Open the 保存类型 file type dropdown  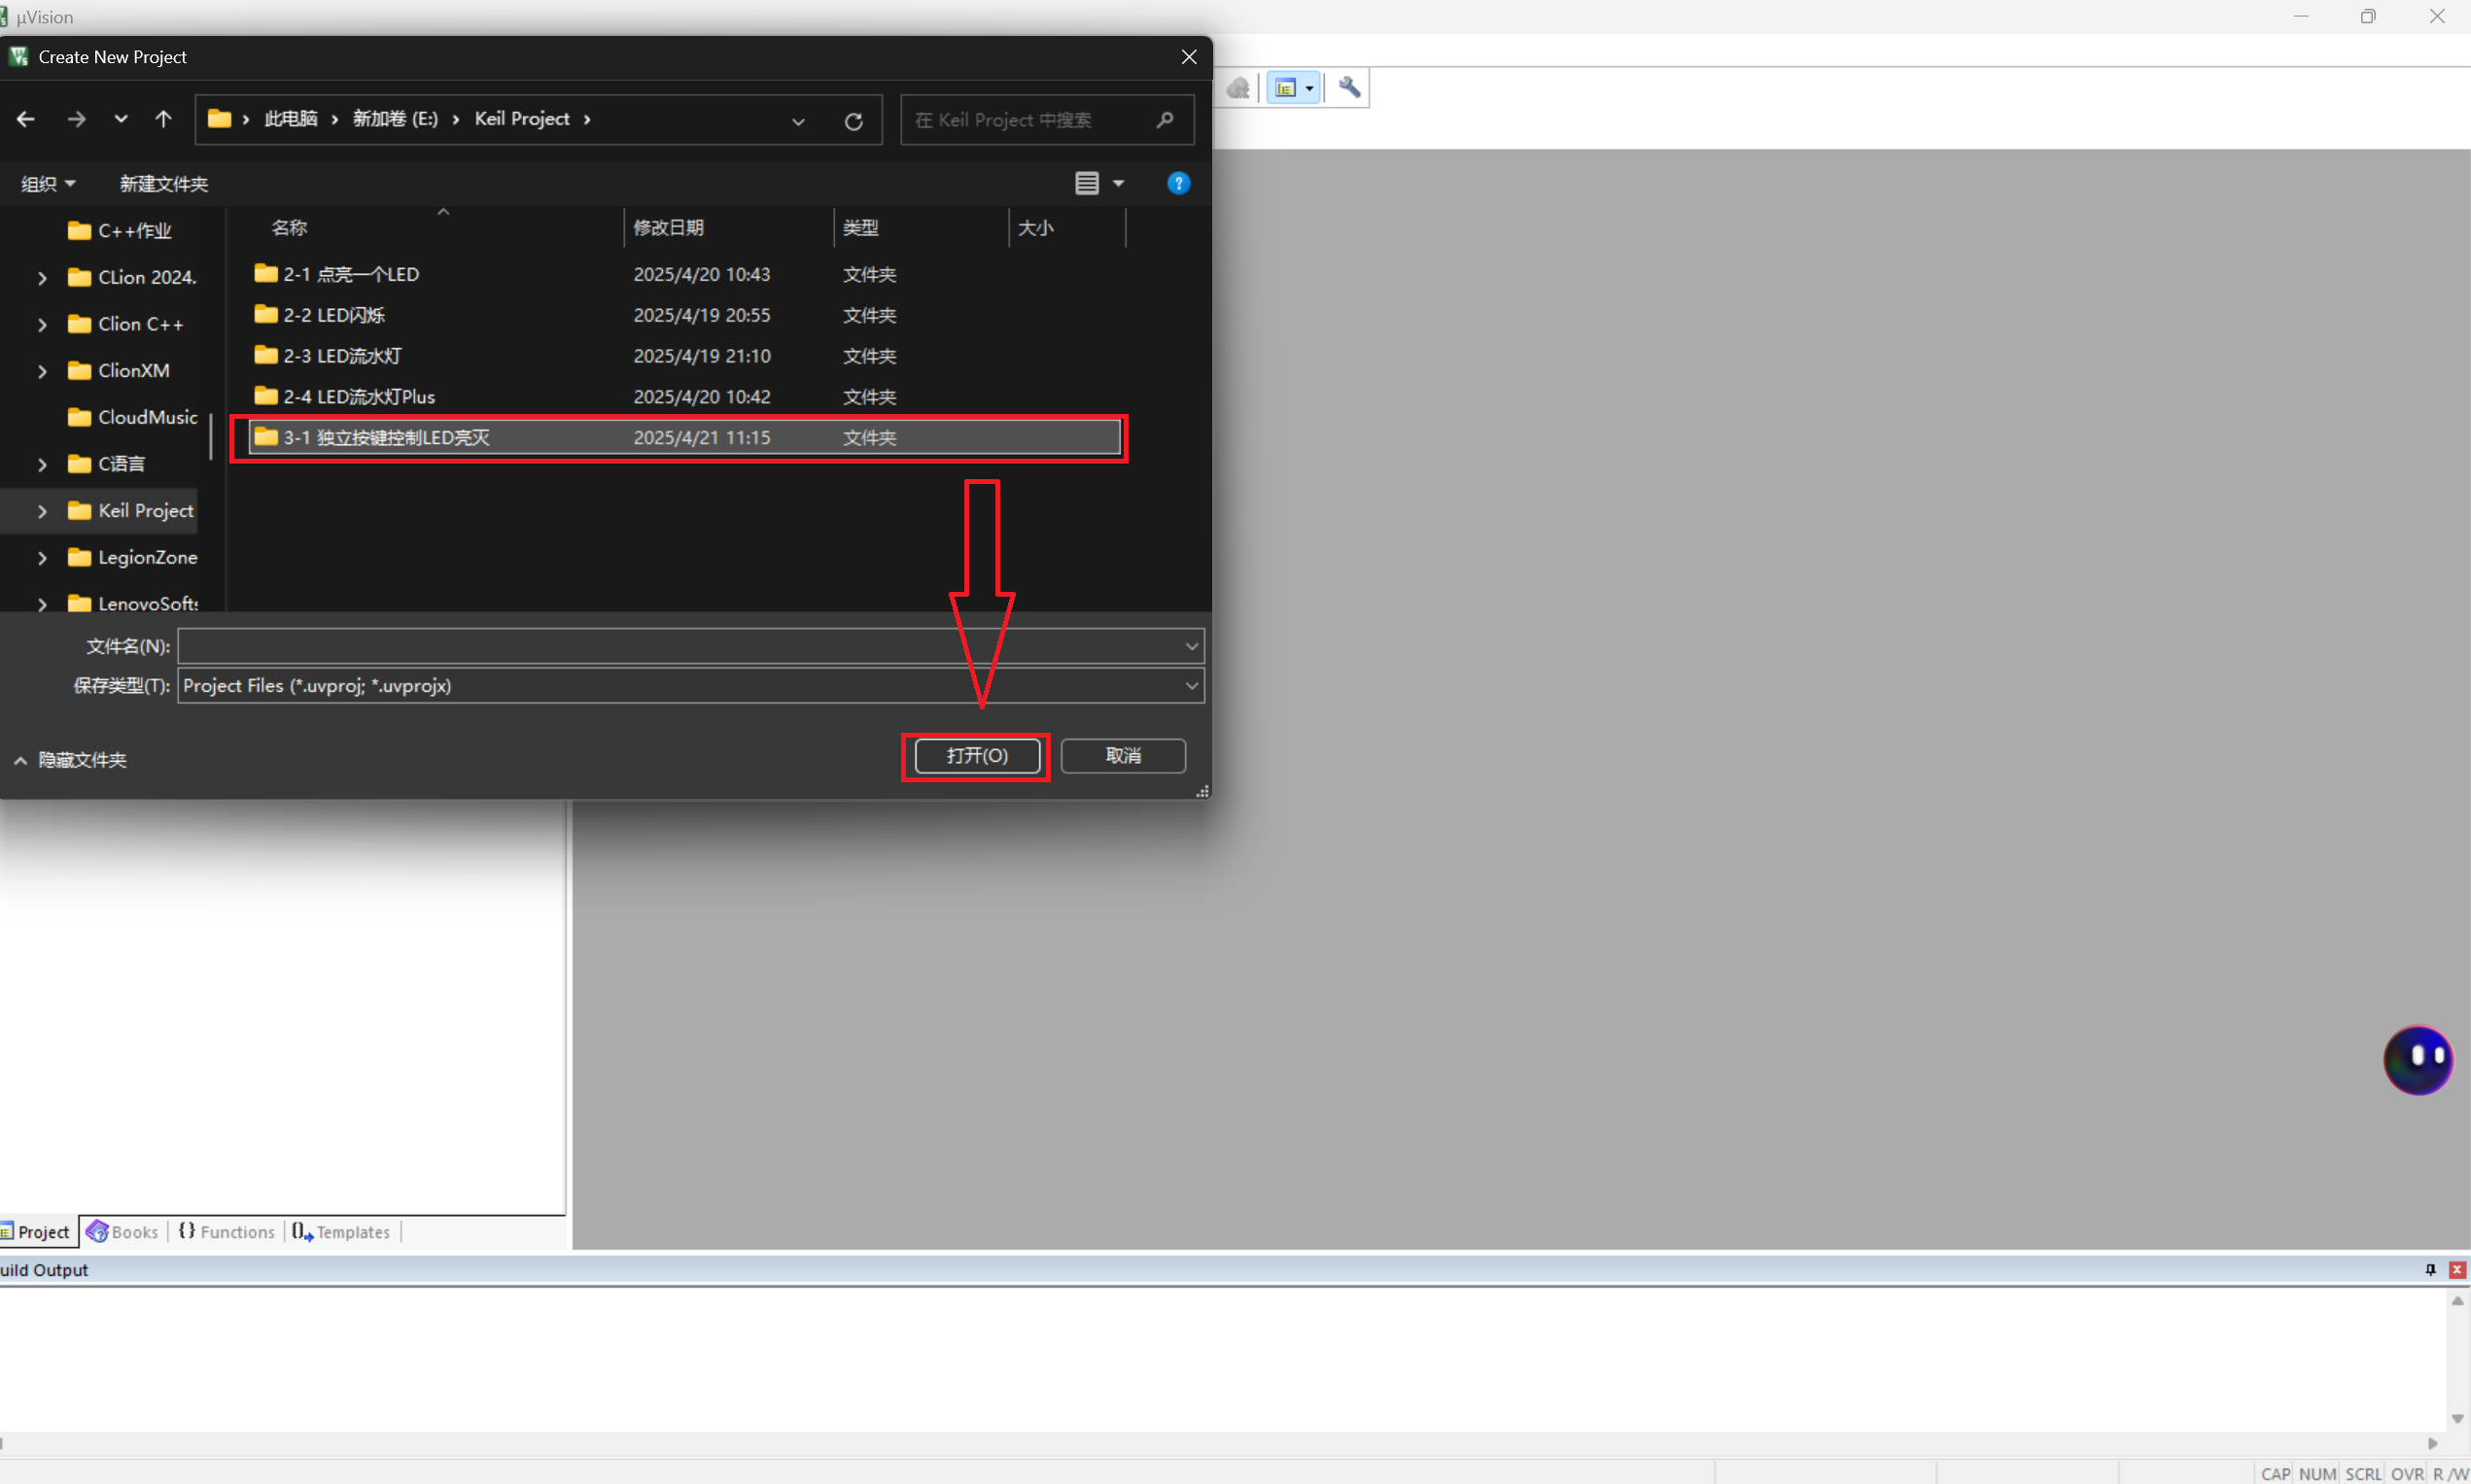coord(1191,686)
